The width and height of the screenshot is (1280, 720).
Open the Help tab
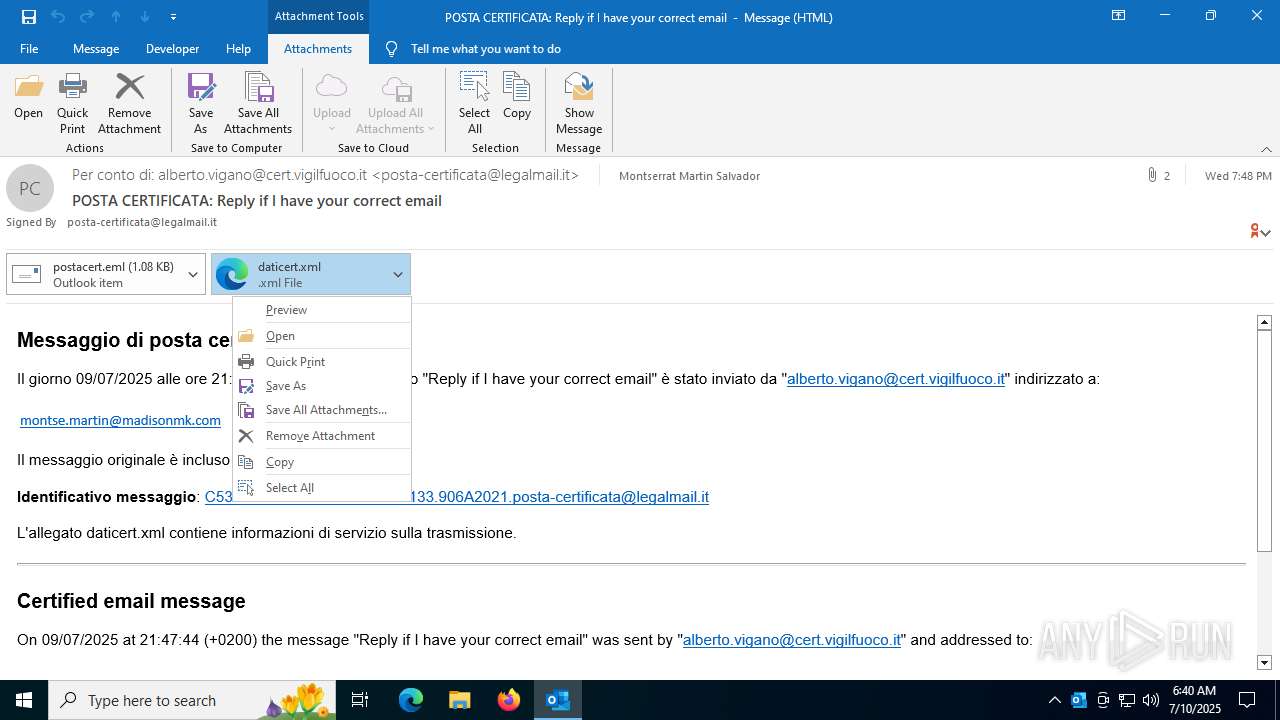(238, 49)
